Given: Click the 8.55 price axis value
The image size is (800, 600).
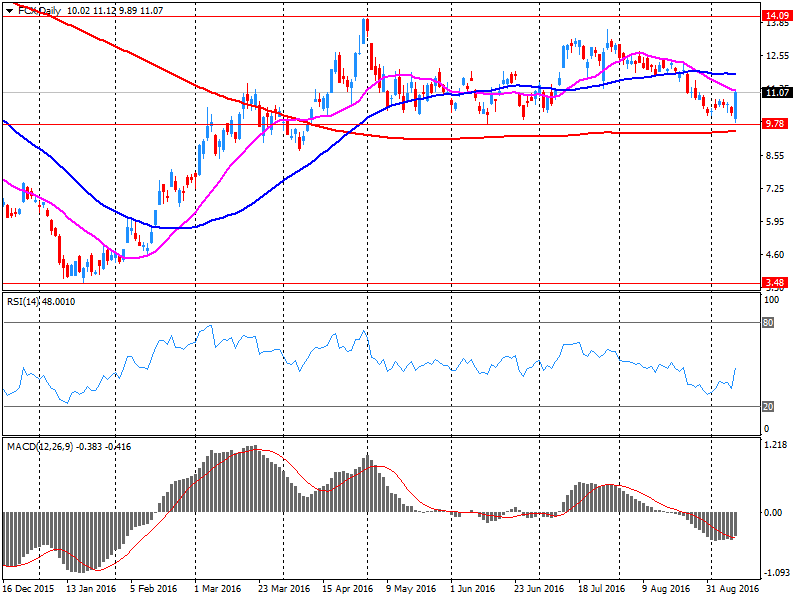Looking at the screenshot, I should [x=776, y=156].
